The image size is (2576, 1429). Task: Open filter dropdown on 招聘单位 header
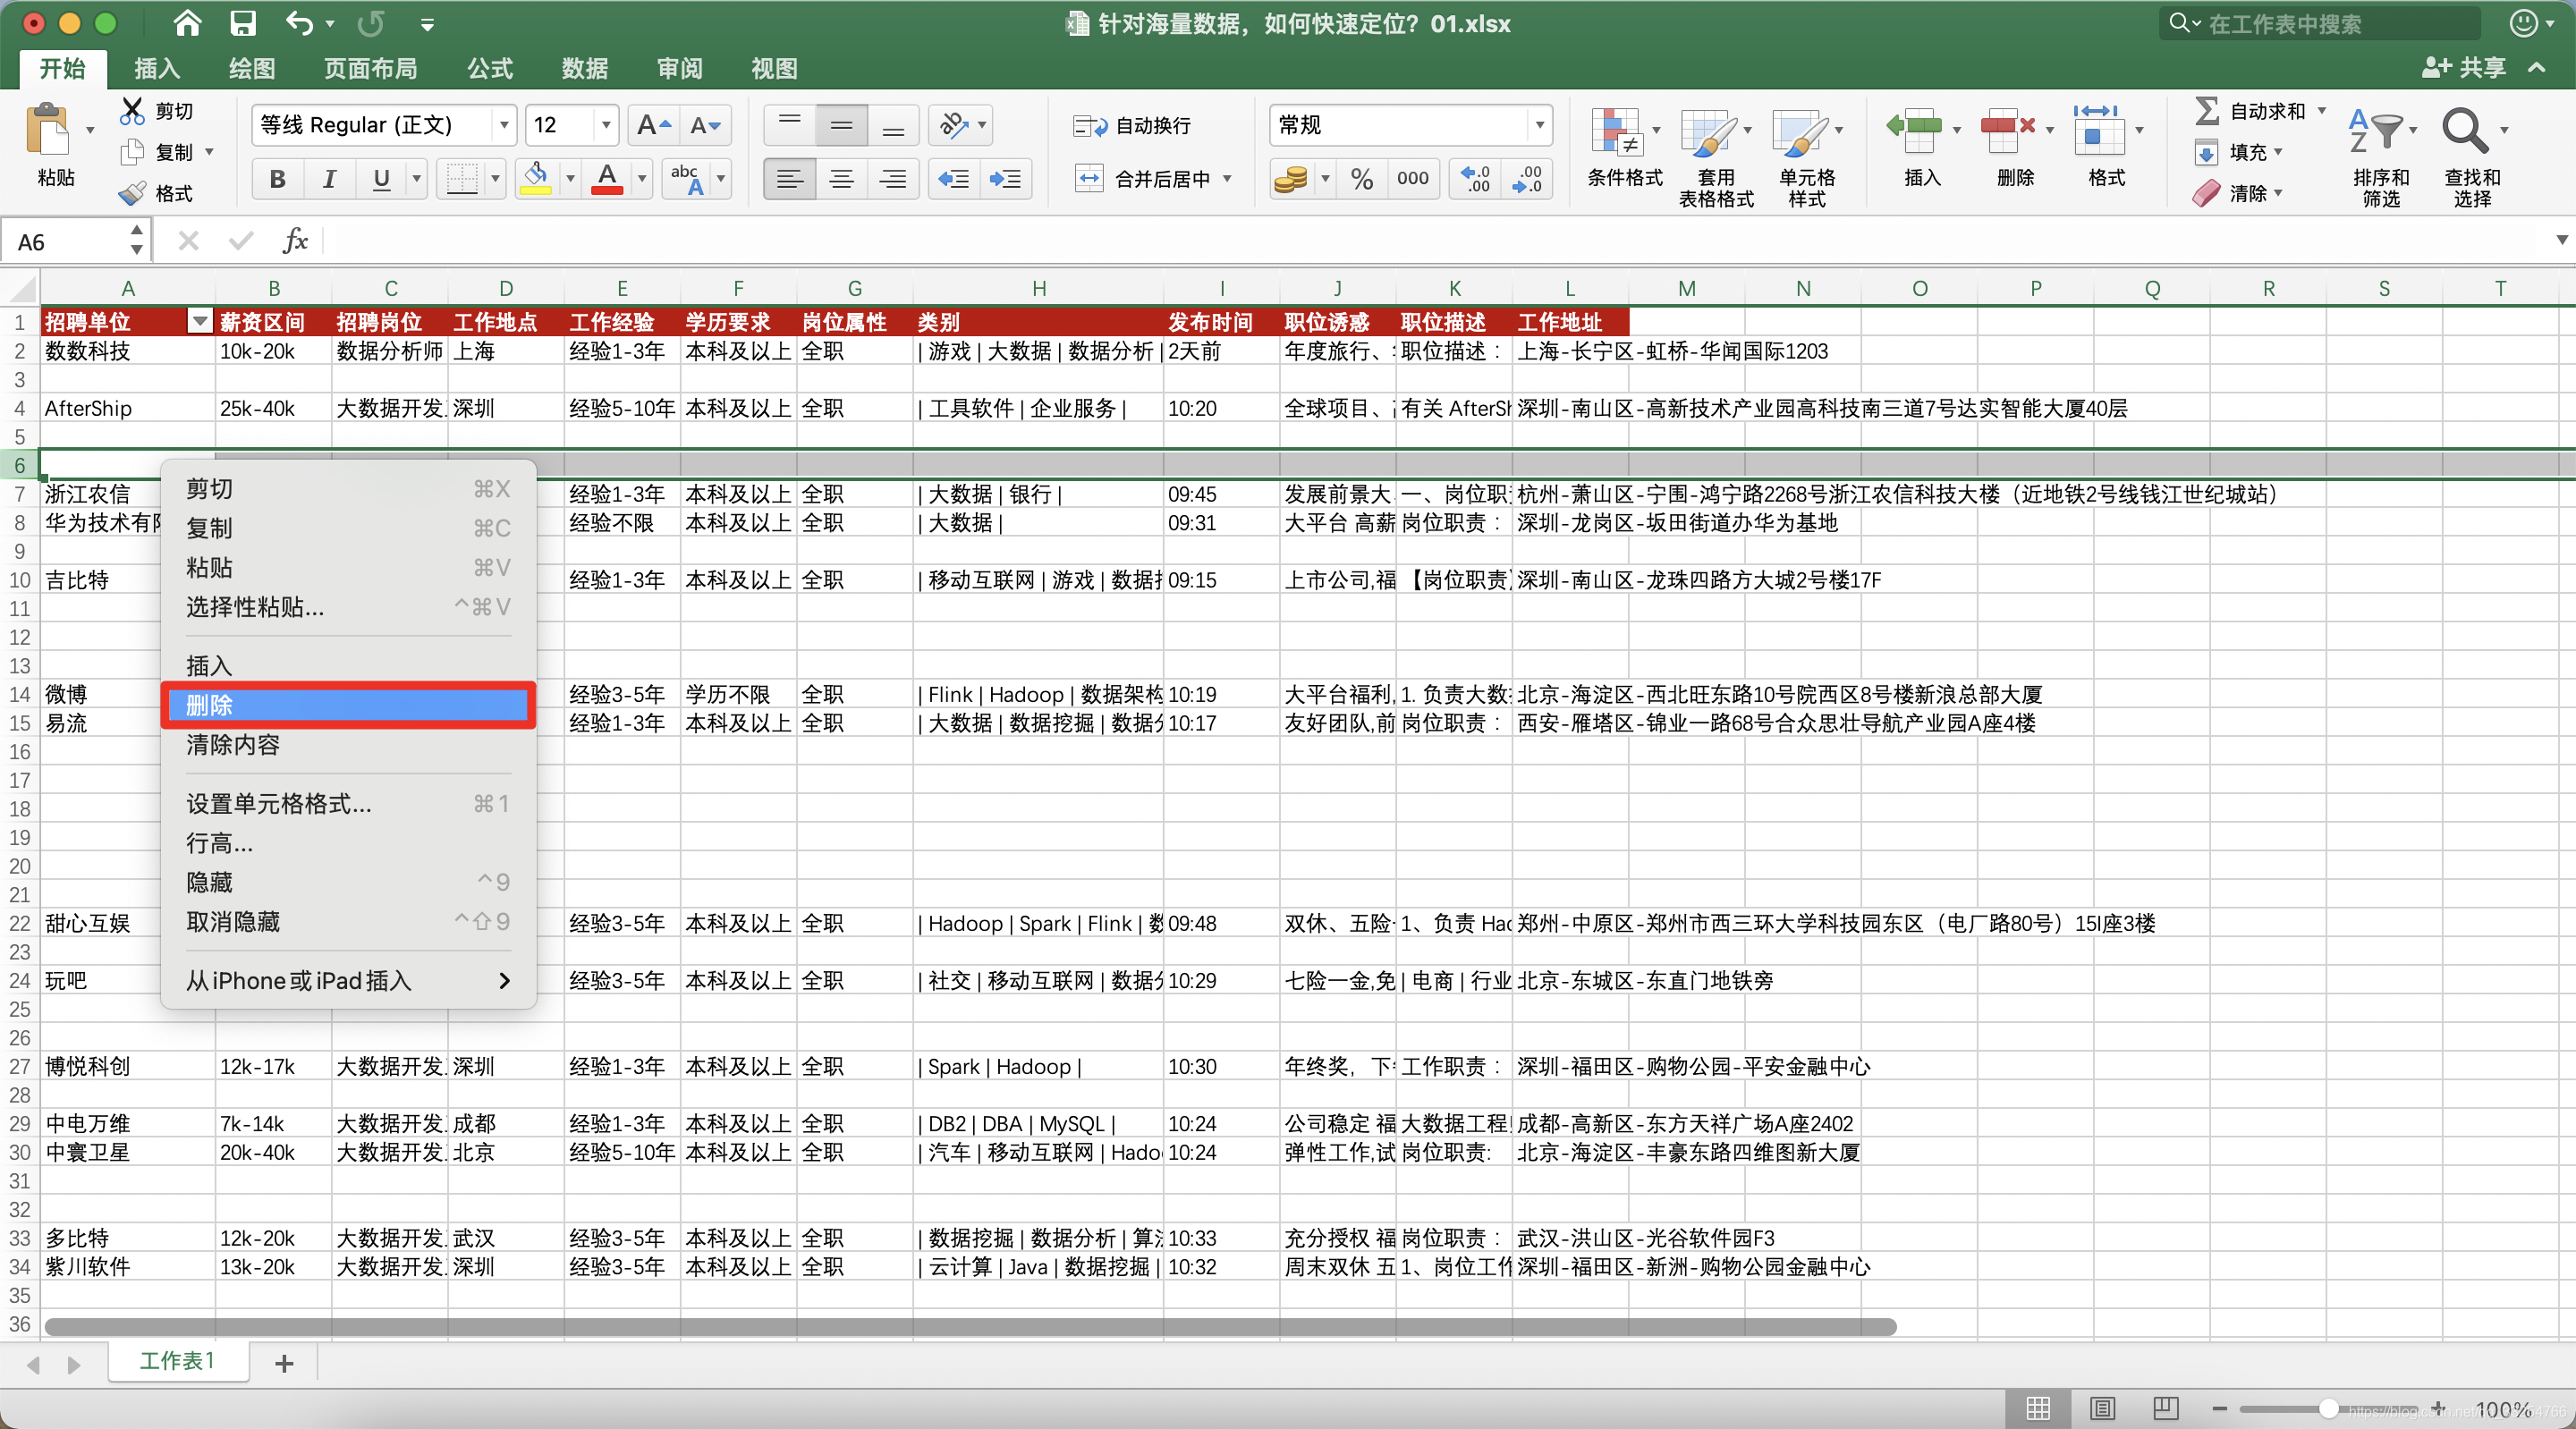[x=200, y=321]
